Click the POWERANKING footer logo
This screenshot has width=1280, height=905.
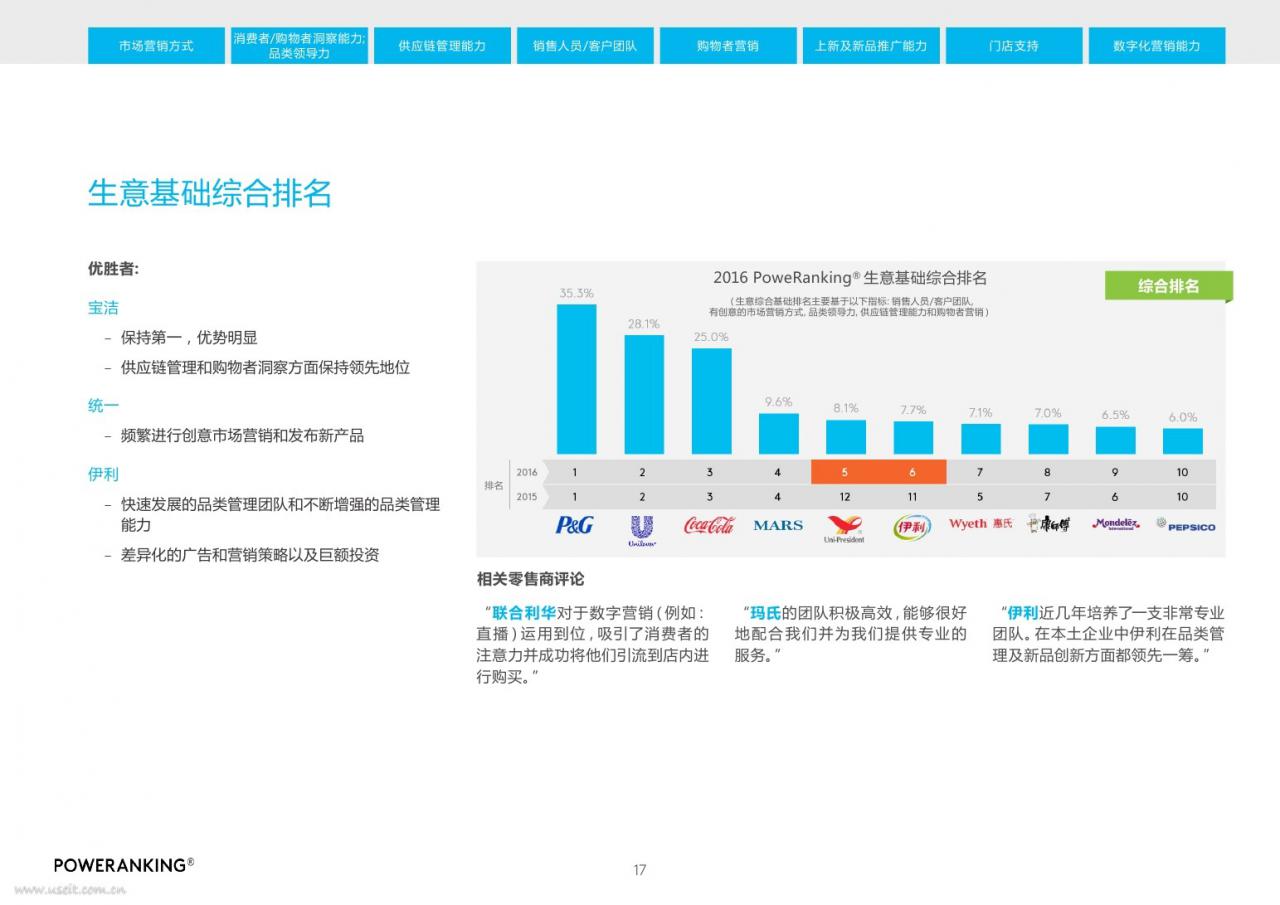pyautogui.click(x=124, y=865)
